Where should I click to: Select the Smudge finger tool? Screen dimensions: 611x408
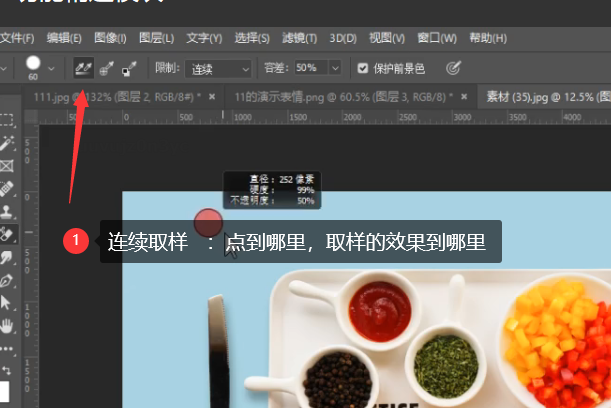pyautogui.click(x=7, y=257)
